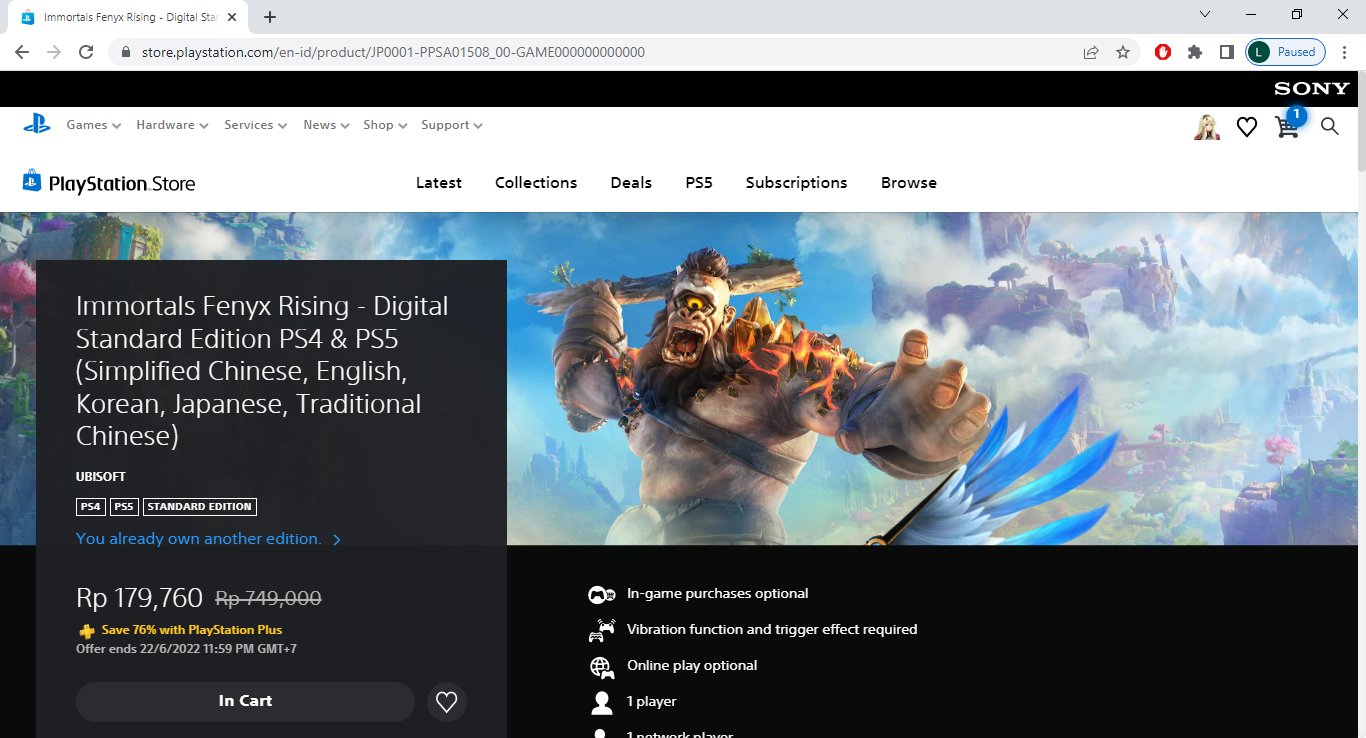Open the shopping cart with 1 item
Viewport: 1366px width, 738px height.
pyautogui.click(x=1289, y=124)
